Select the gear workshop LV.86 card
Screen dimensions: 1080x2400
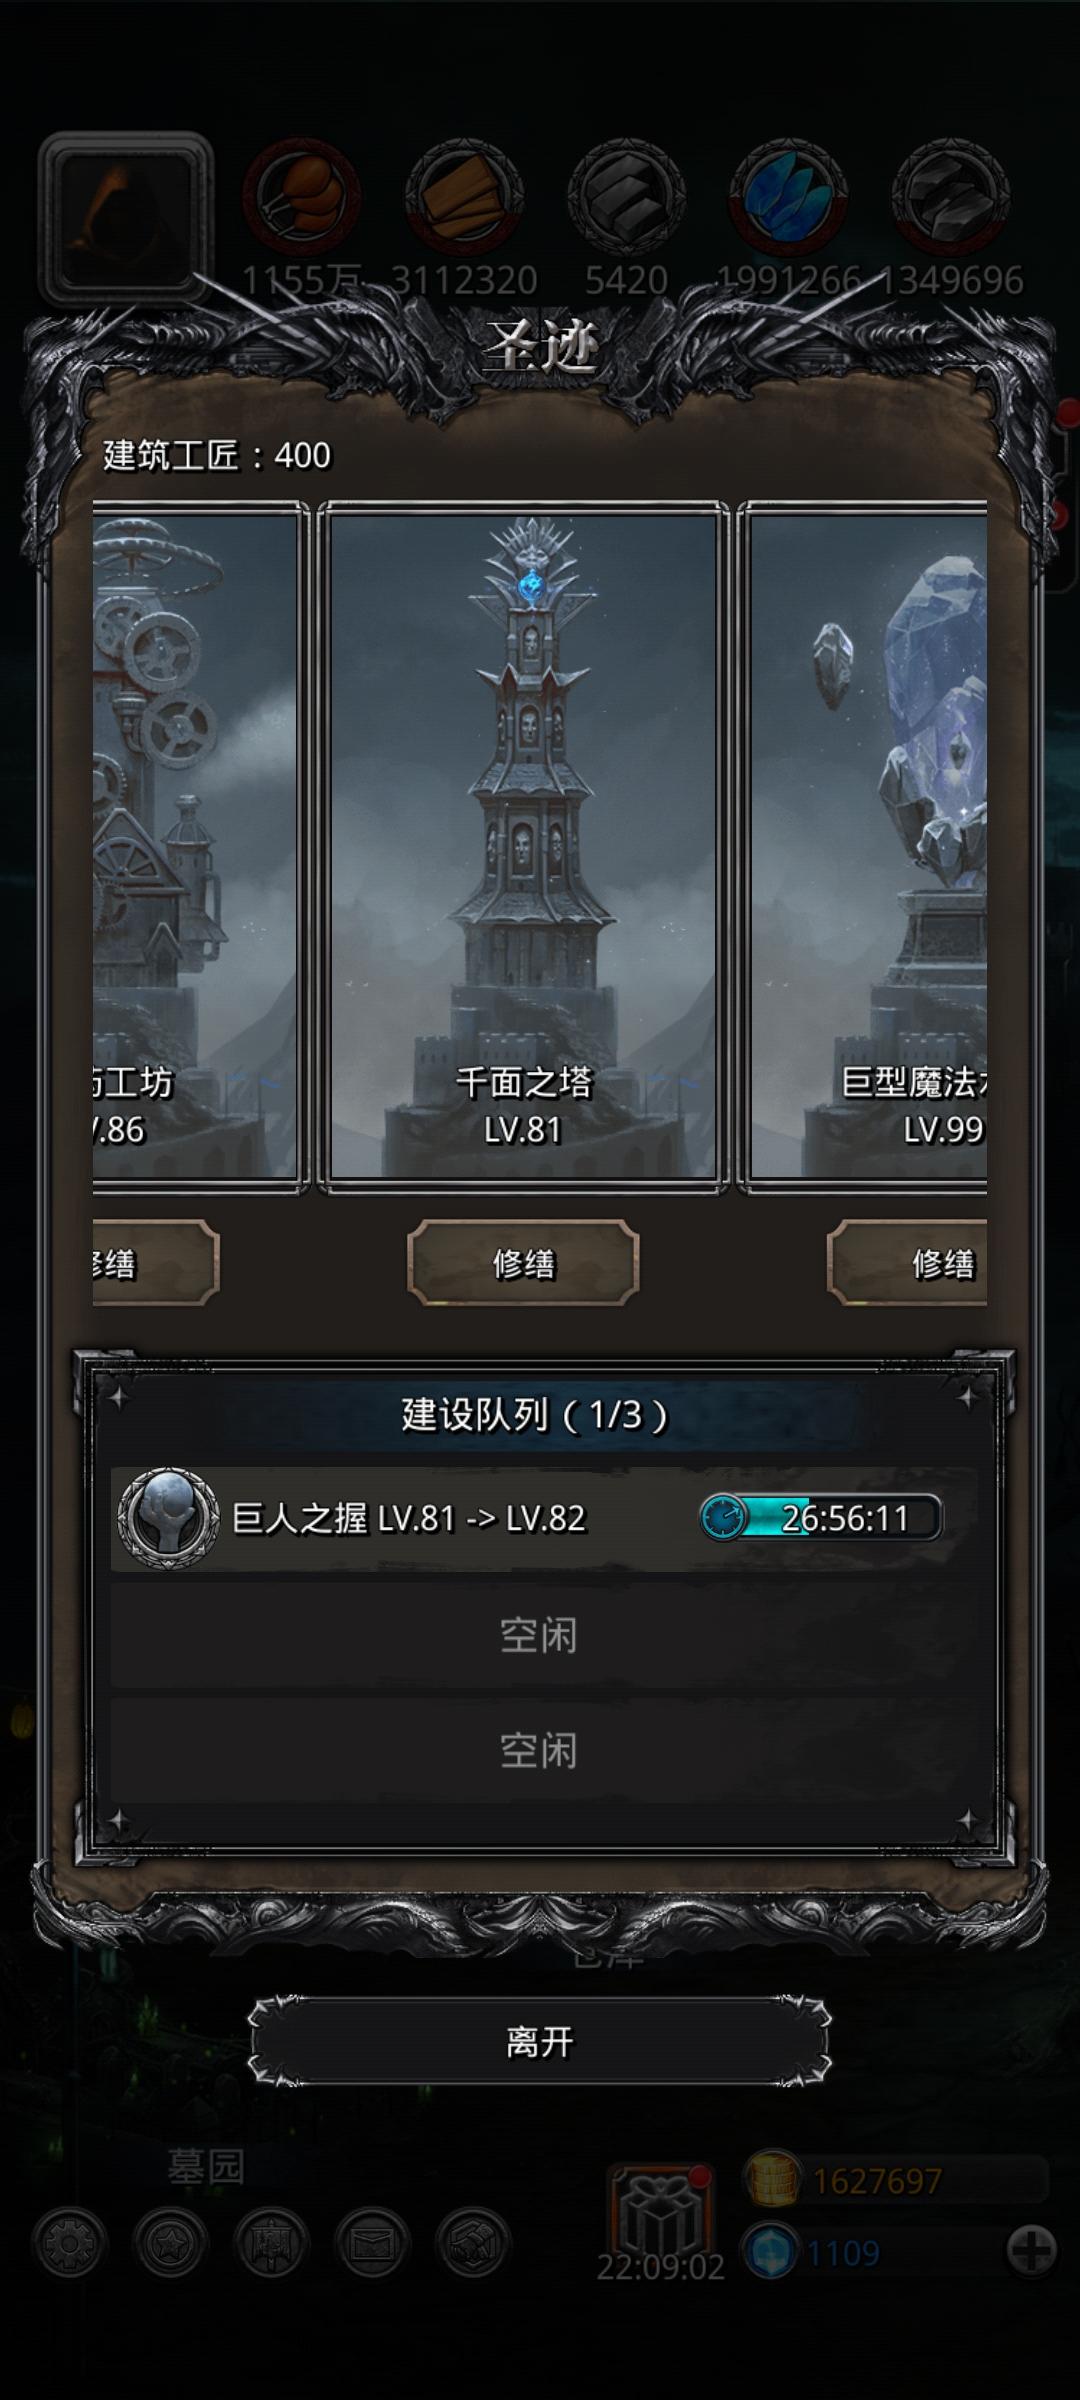[x=200, y=846]
